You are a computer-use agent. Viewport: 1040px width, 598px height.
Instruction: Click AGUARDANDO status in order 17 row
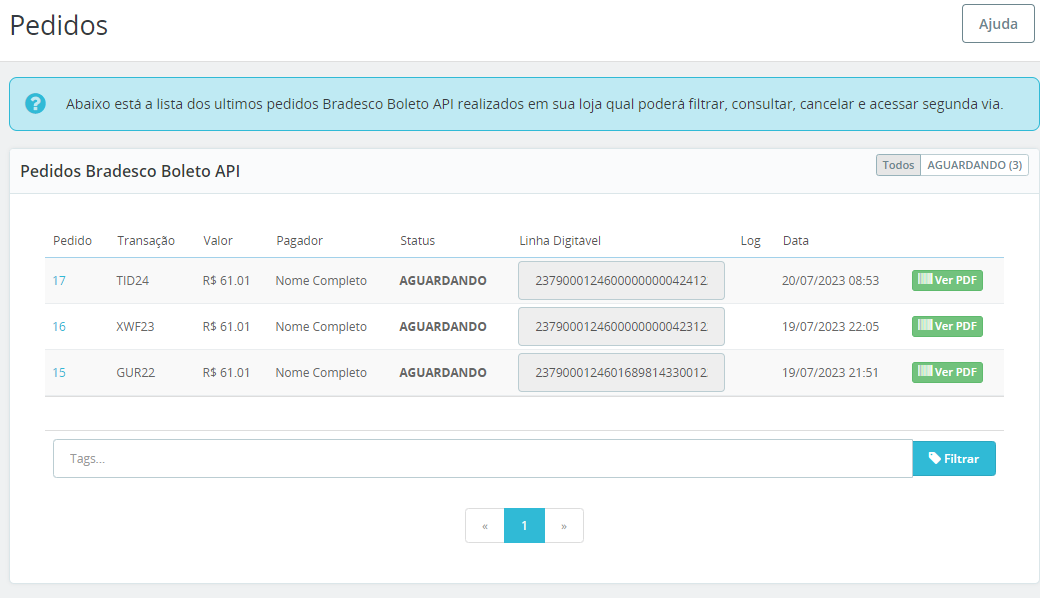coord(442,280)
